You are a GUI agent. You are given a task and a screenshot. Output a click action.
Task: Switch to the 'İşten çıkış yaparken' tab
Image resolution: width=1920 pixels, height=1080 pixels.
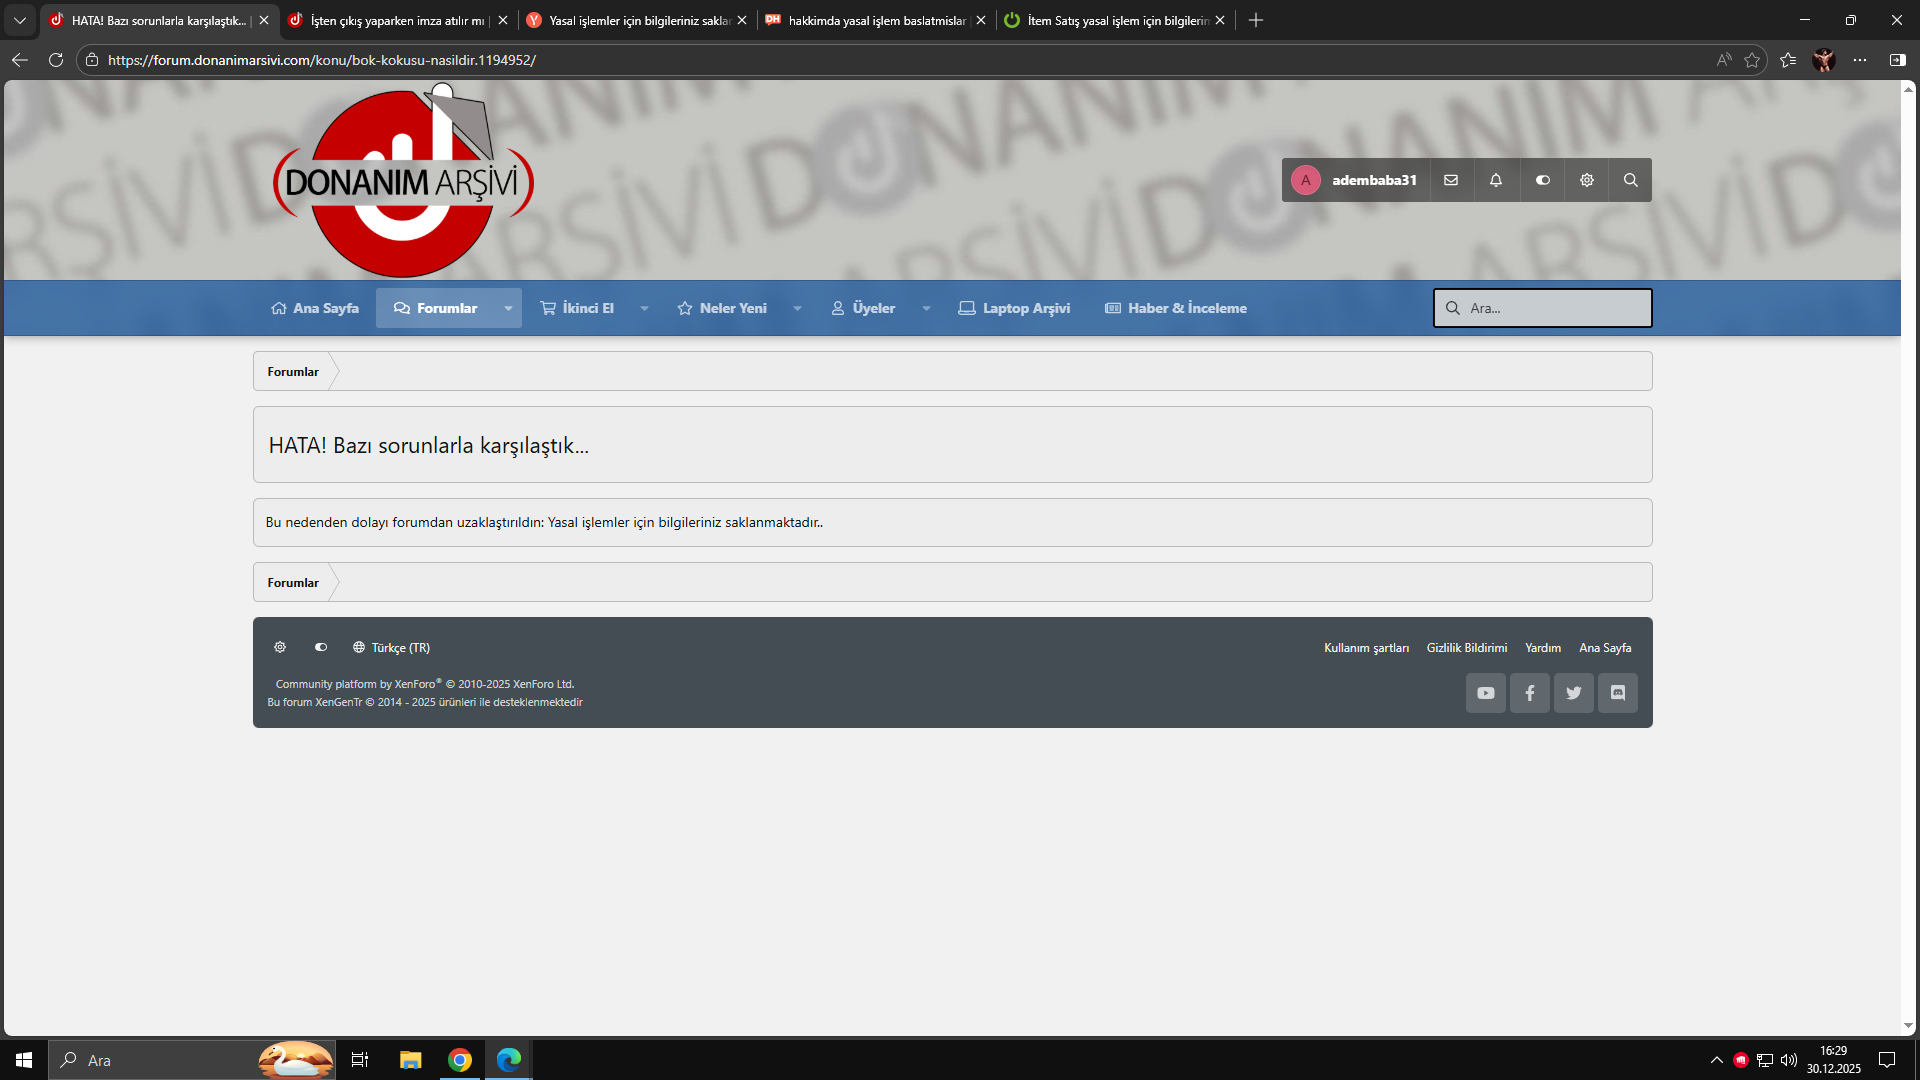(390, 20)
